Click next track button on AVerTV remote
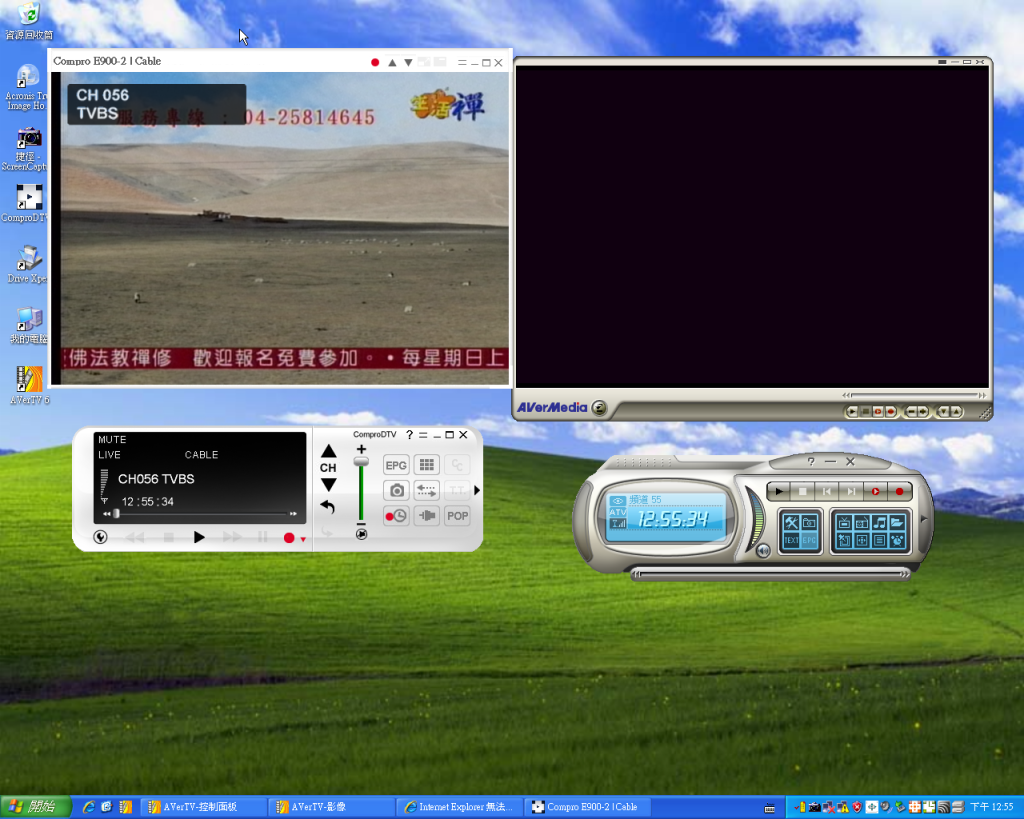 [x=851, y=491]
